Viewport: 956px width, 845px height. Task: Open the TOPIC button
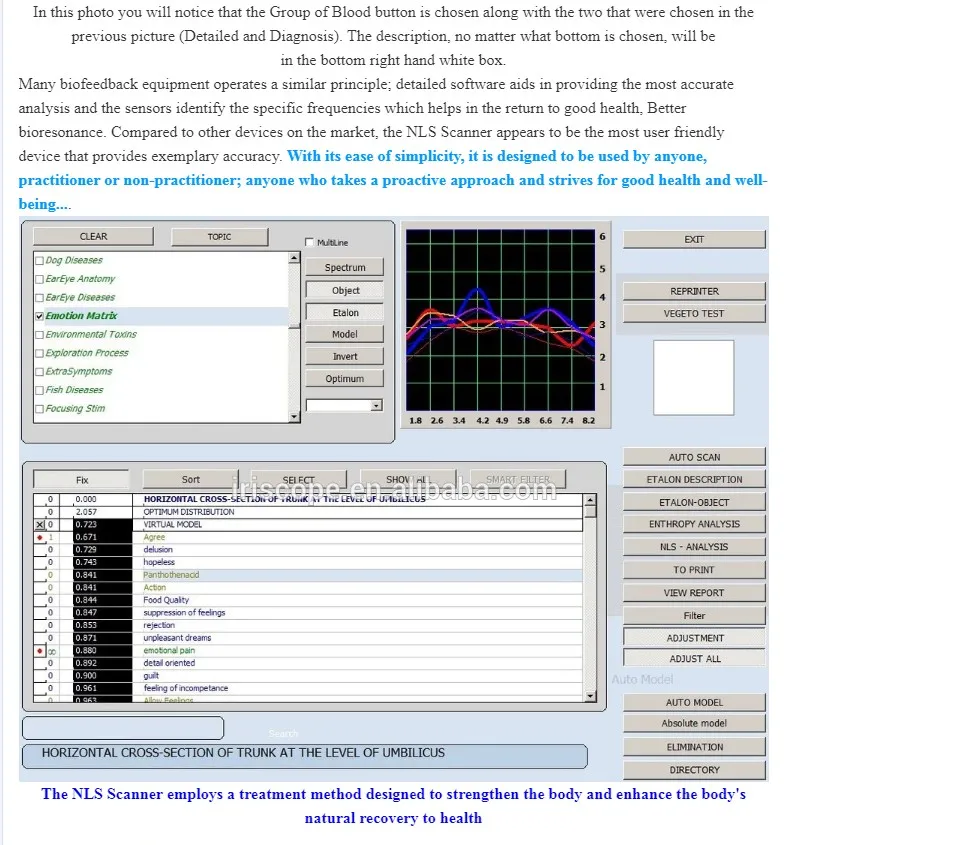pyautogui.click(x=219, y=237)
